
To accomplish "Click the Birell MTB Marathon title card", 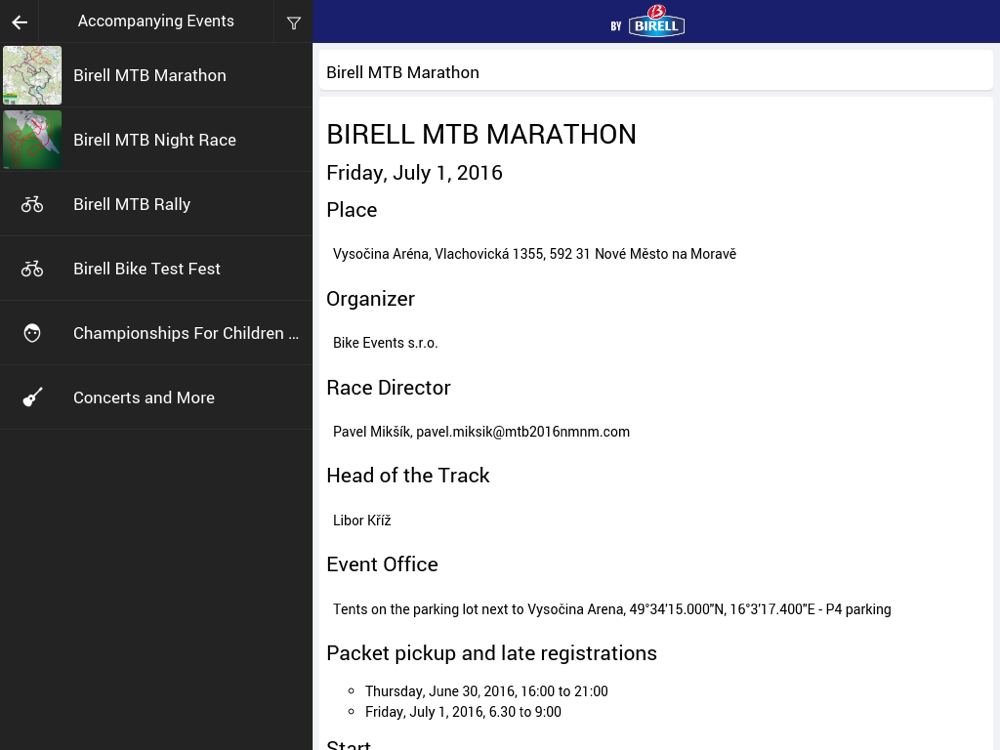I will coord(656,71).
